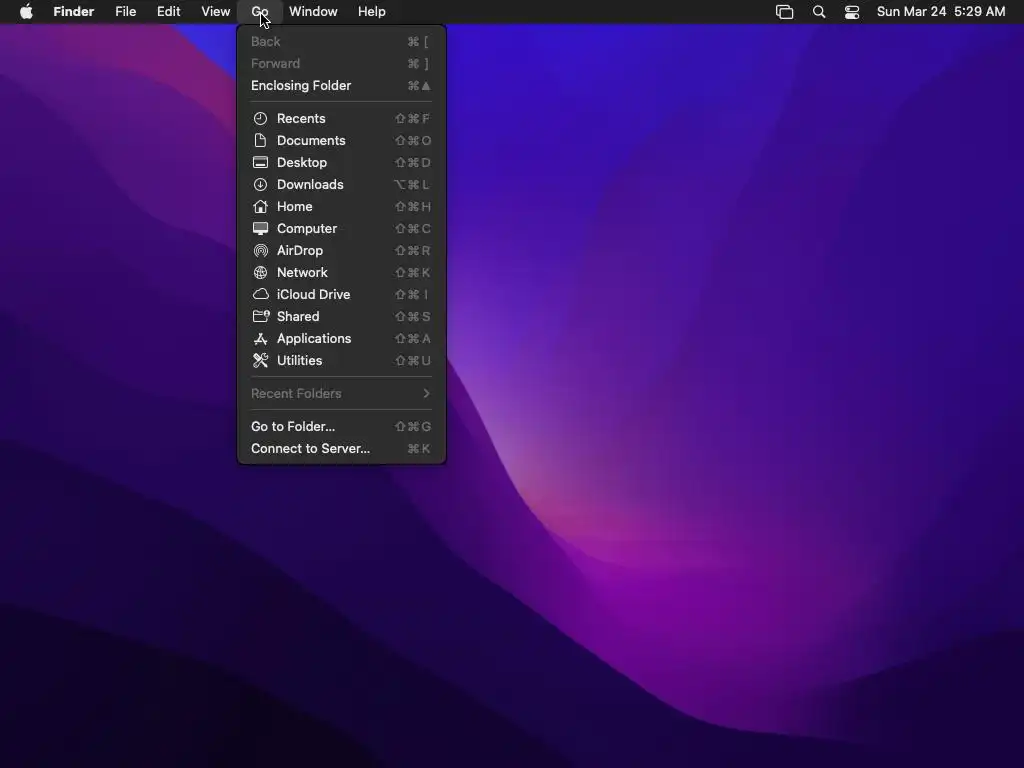Image resolution: width=1024 pixels, height=768 pixels.
Task: Click the Network globe icon
Action: tap(261, 272)
